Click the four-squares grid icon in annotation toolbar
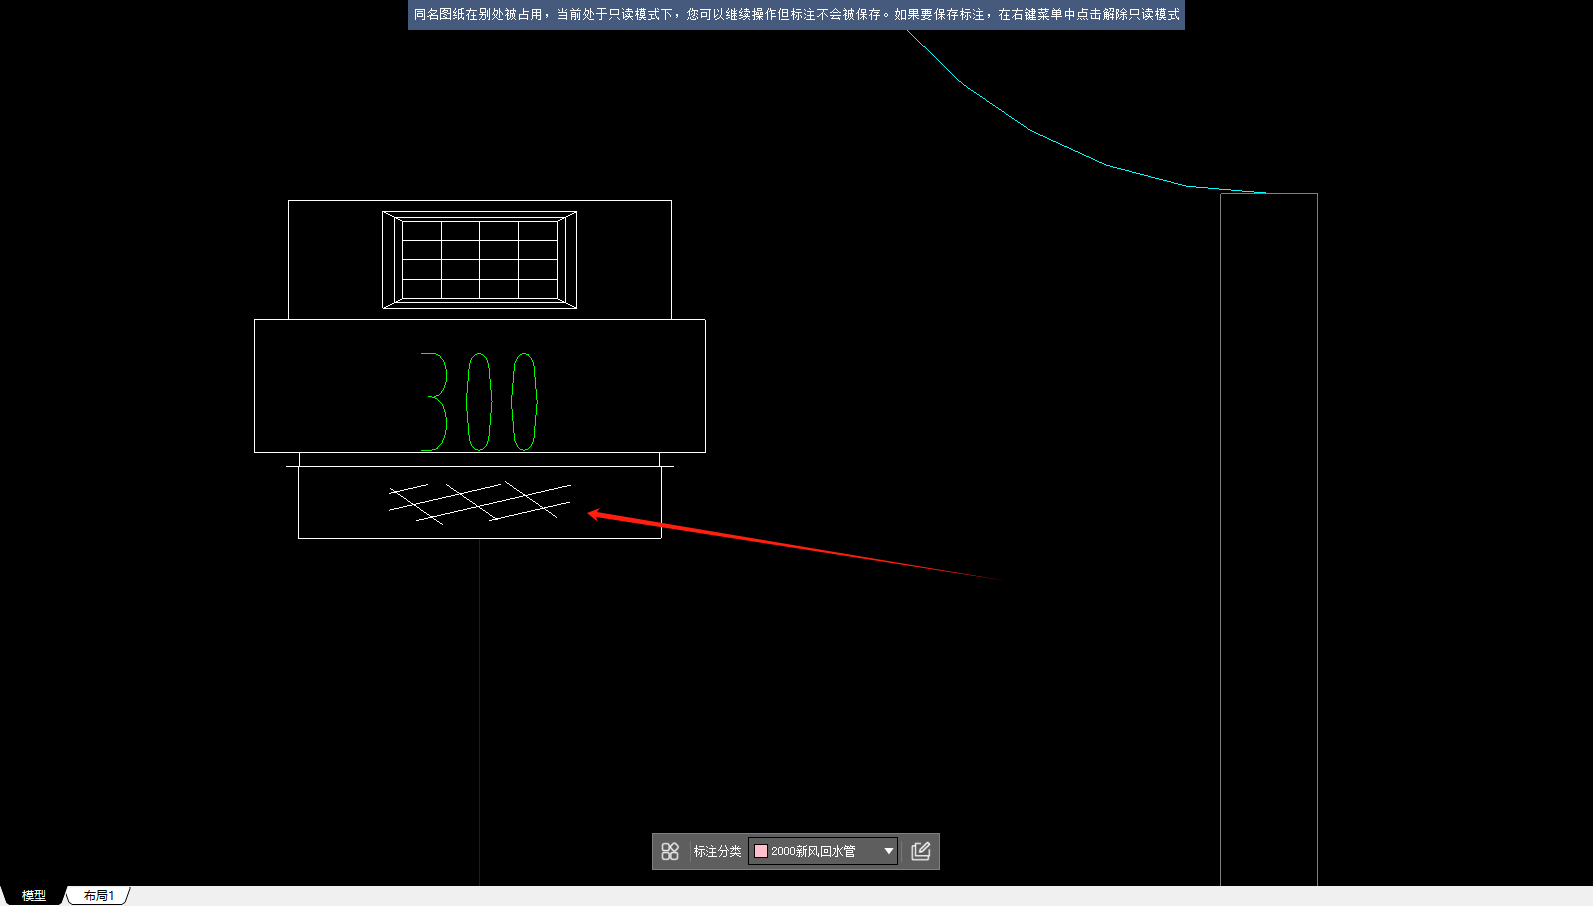 [x=670, y=851]
